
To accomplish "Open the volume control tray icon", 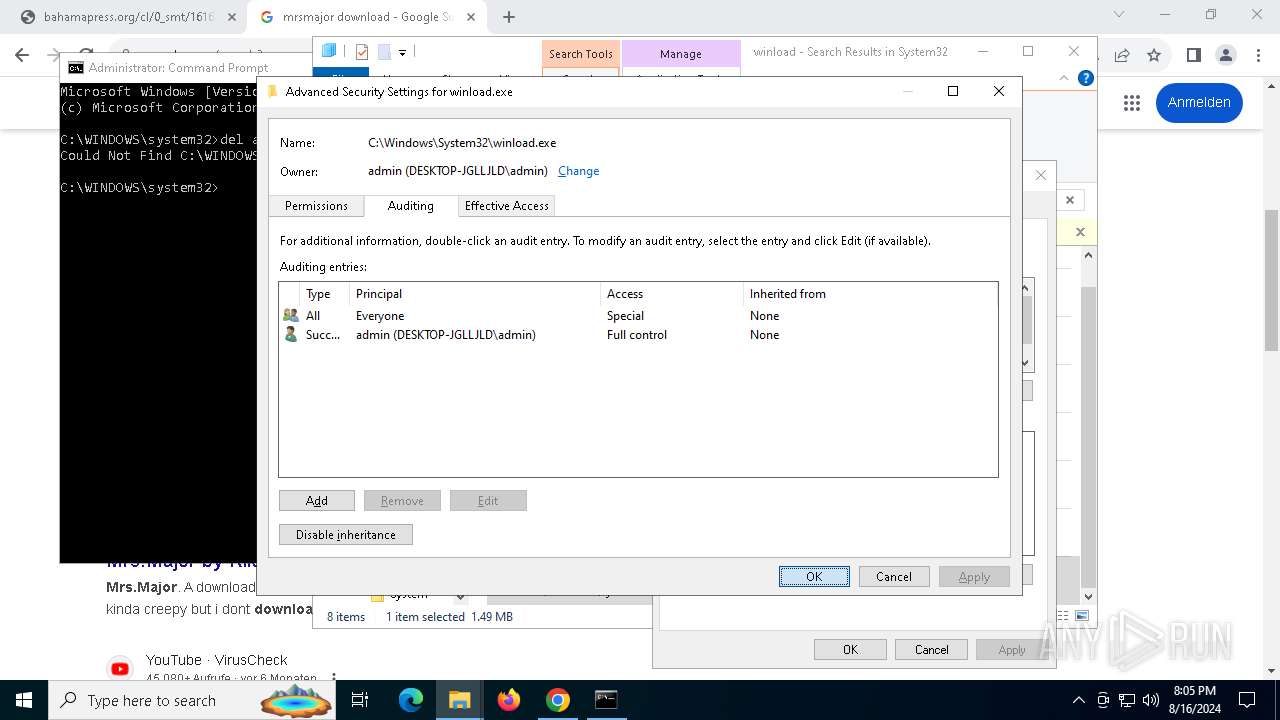I will [1151, 700].
